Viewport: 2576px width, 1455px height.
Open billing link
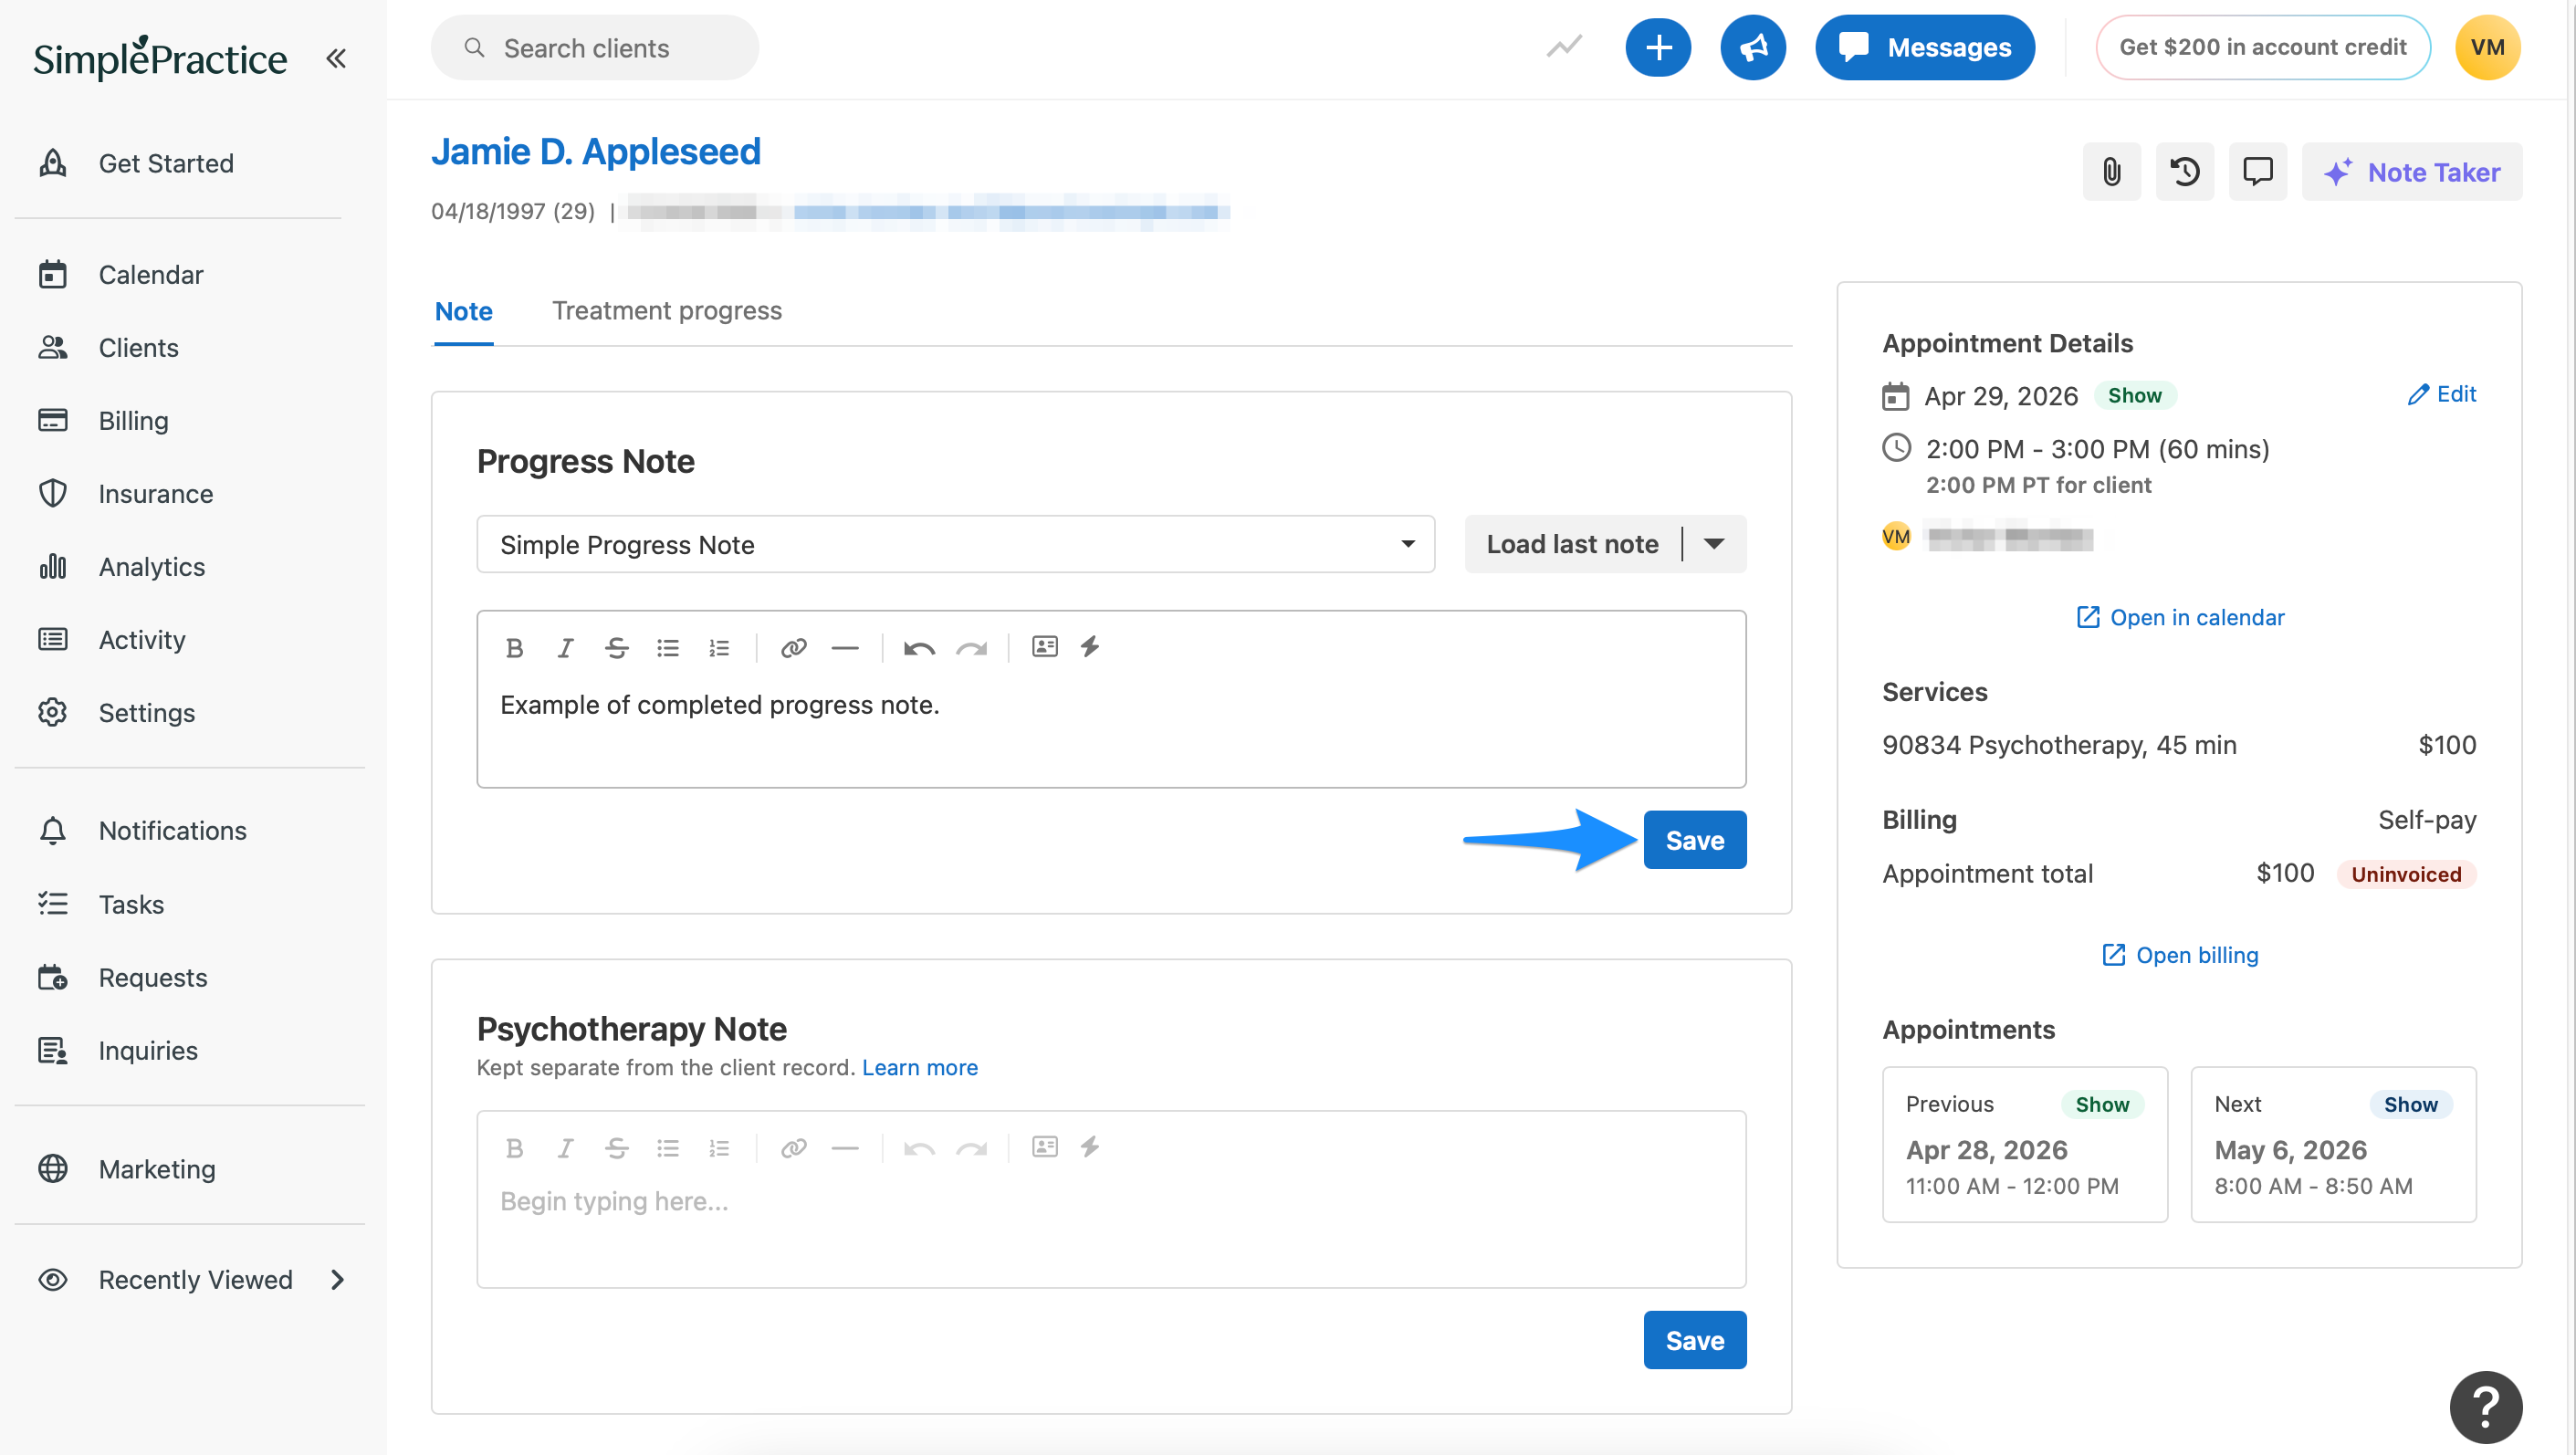[x=2179, y=955]
